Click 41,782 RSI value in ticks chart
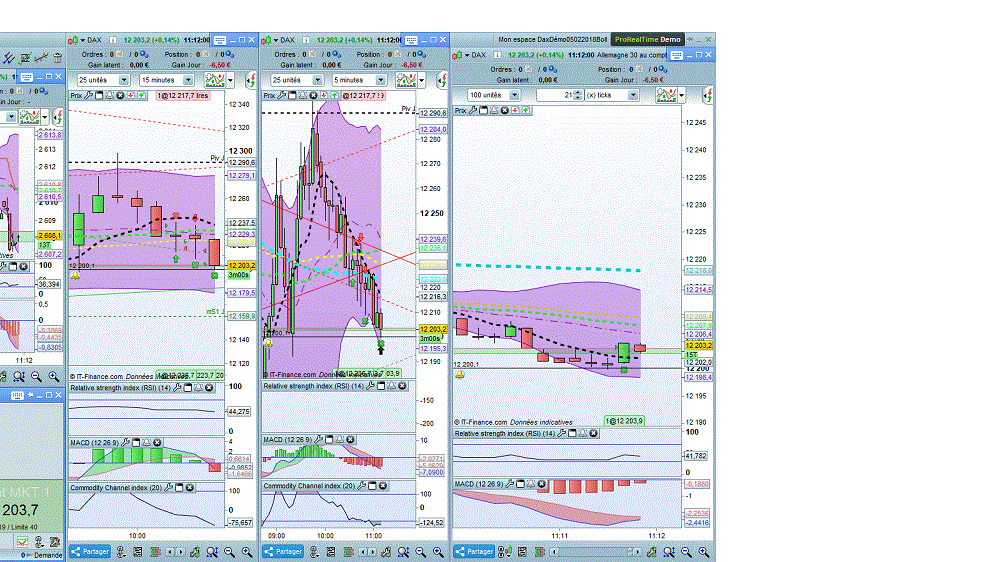Image resolution: width=1000 pixels, height=562 pixels. pos(696,456)
